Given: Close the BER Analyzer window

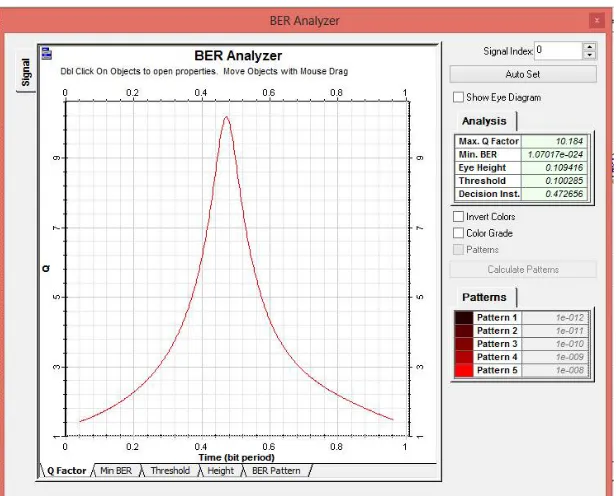Looking at the screenshot, I should pos(597,20).
